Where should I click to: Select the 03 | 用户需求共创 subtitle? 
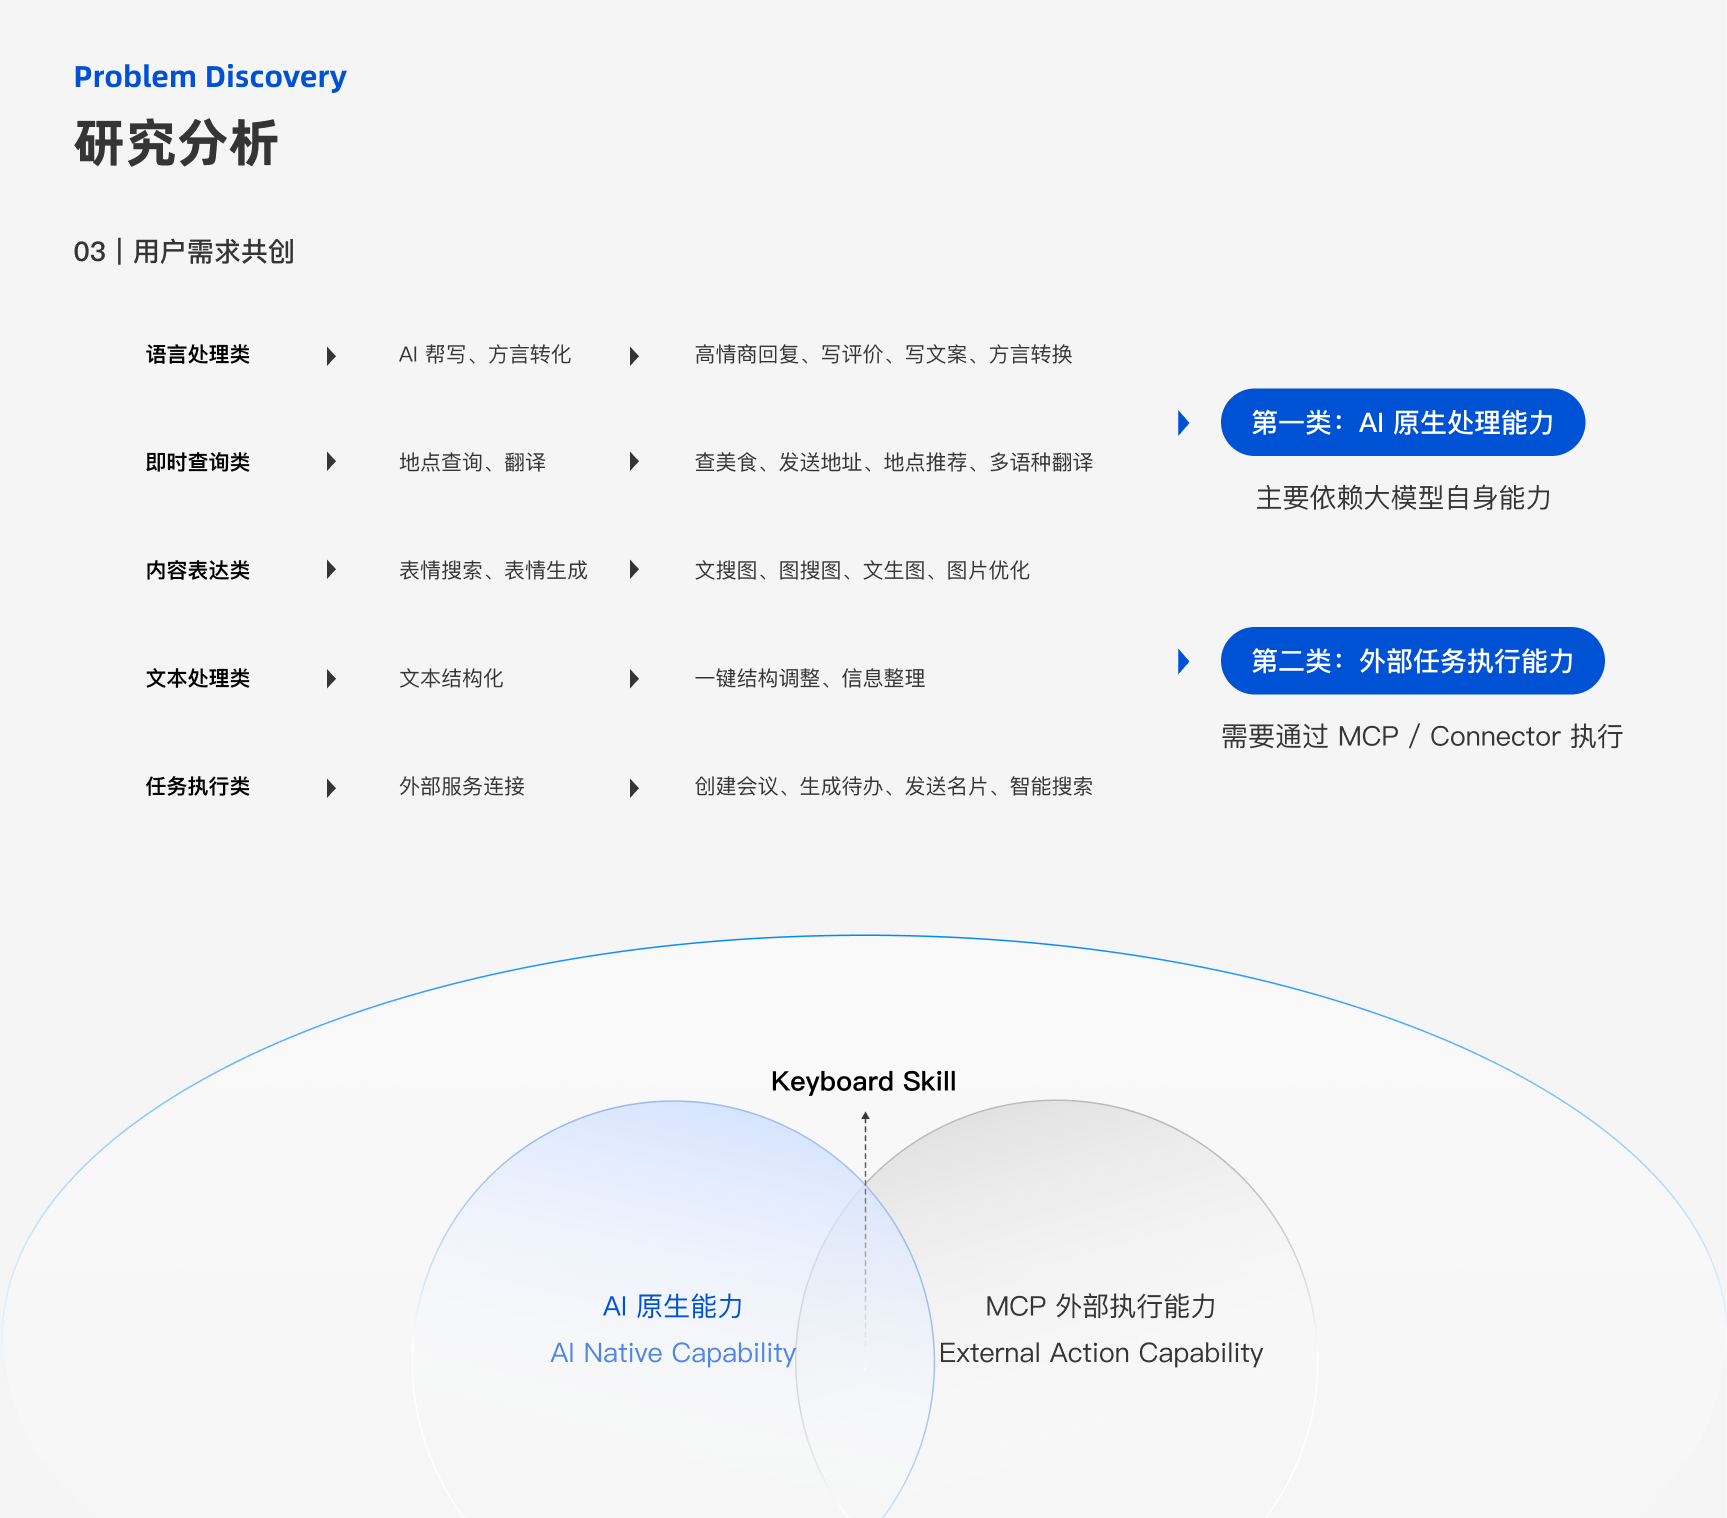(184, 252)
